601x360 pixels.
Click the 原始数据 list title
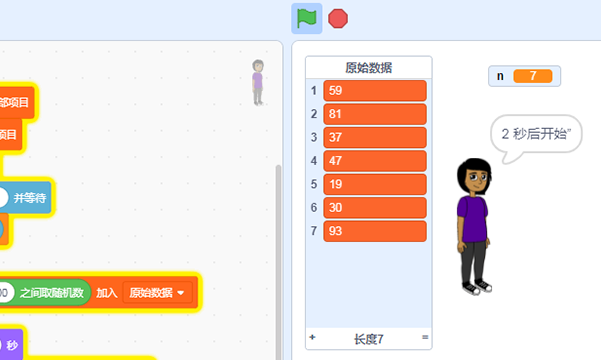369,68
